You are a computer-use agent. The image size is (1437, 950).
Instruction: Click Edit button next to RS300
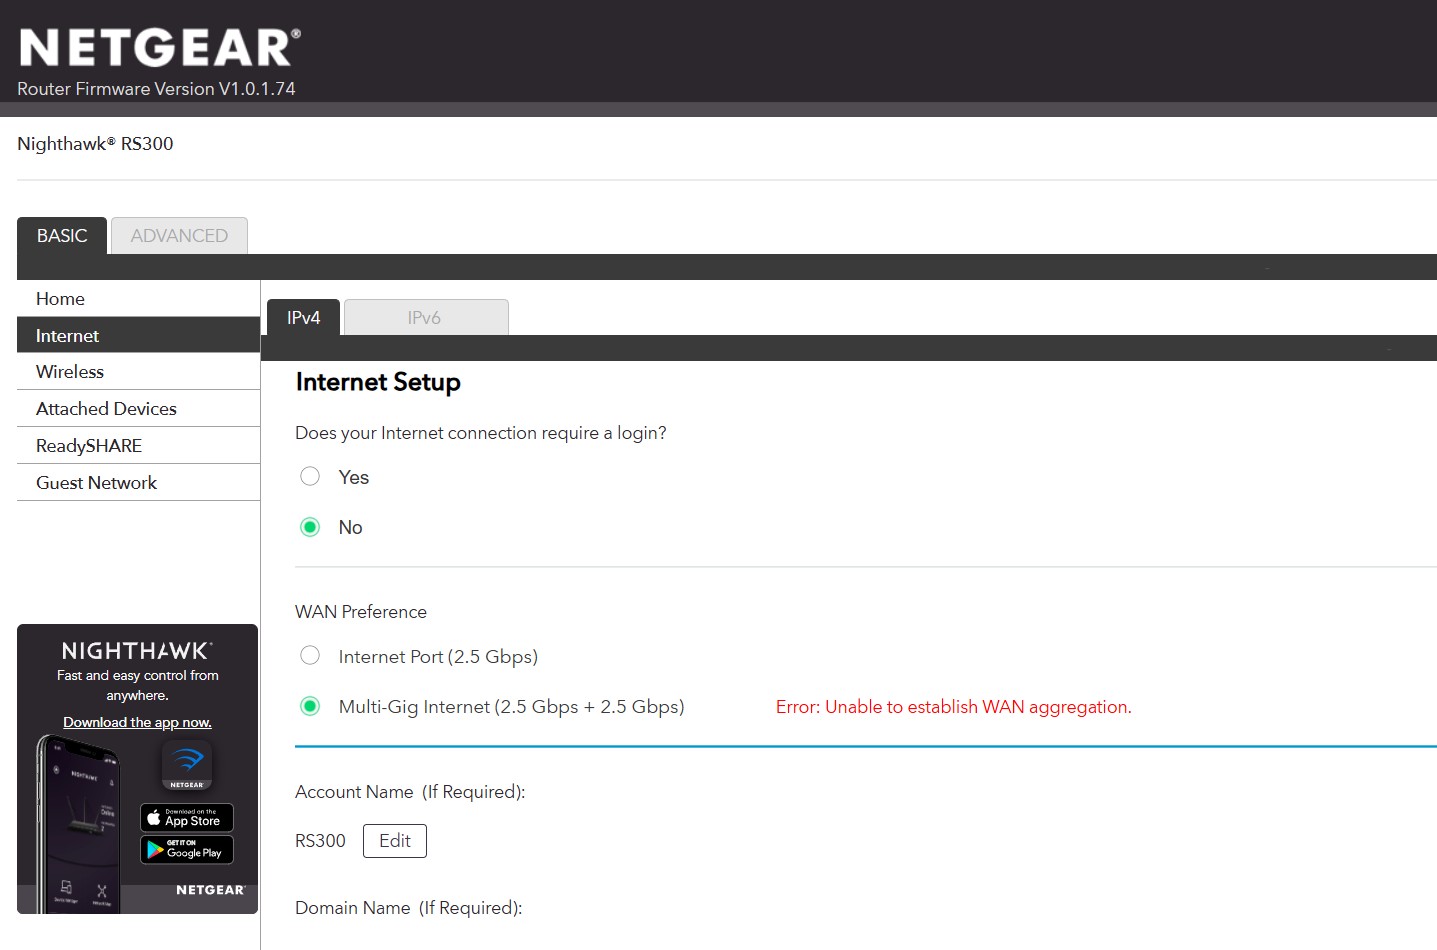(394, 841)
